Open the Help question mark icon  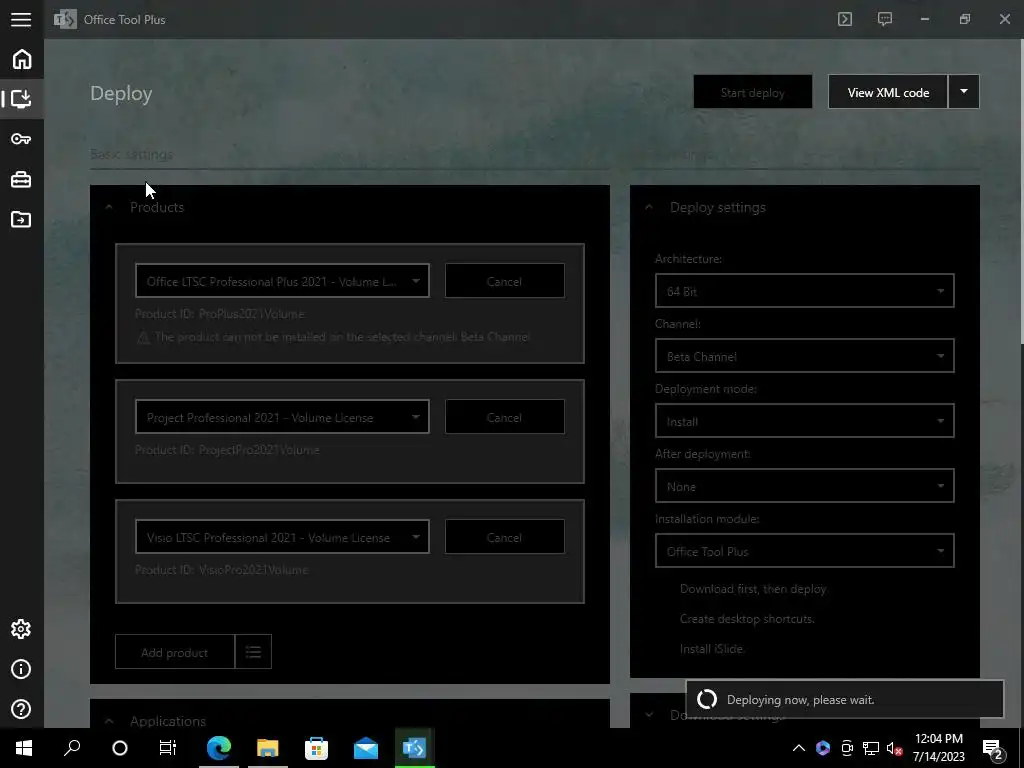click(21, 709)
